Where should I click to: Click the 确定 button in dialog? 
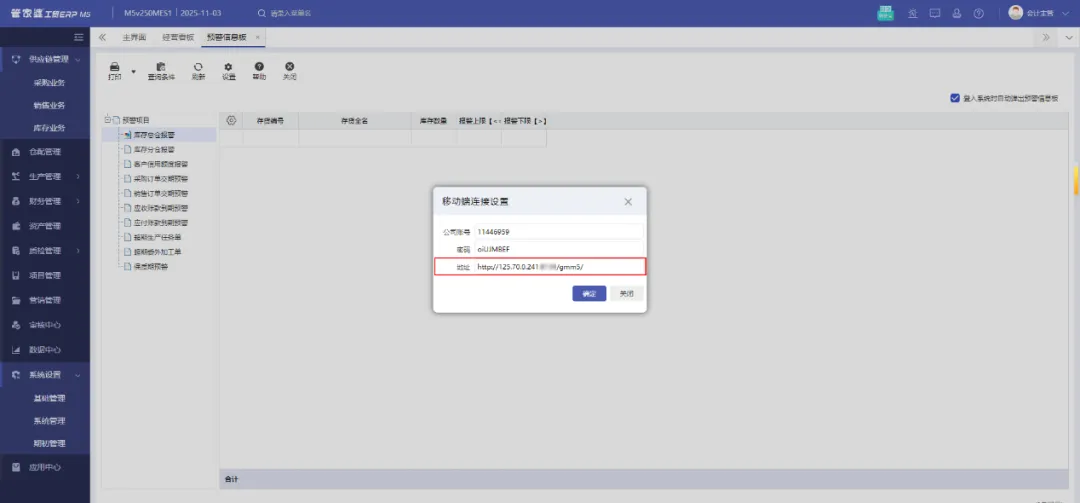tap(589, 294)
